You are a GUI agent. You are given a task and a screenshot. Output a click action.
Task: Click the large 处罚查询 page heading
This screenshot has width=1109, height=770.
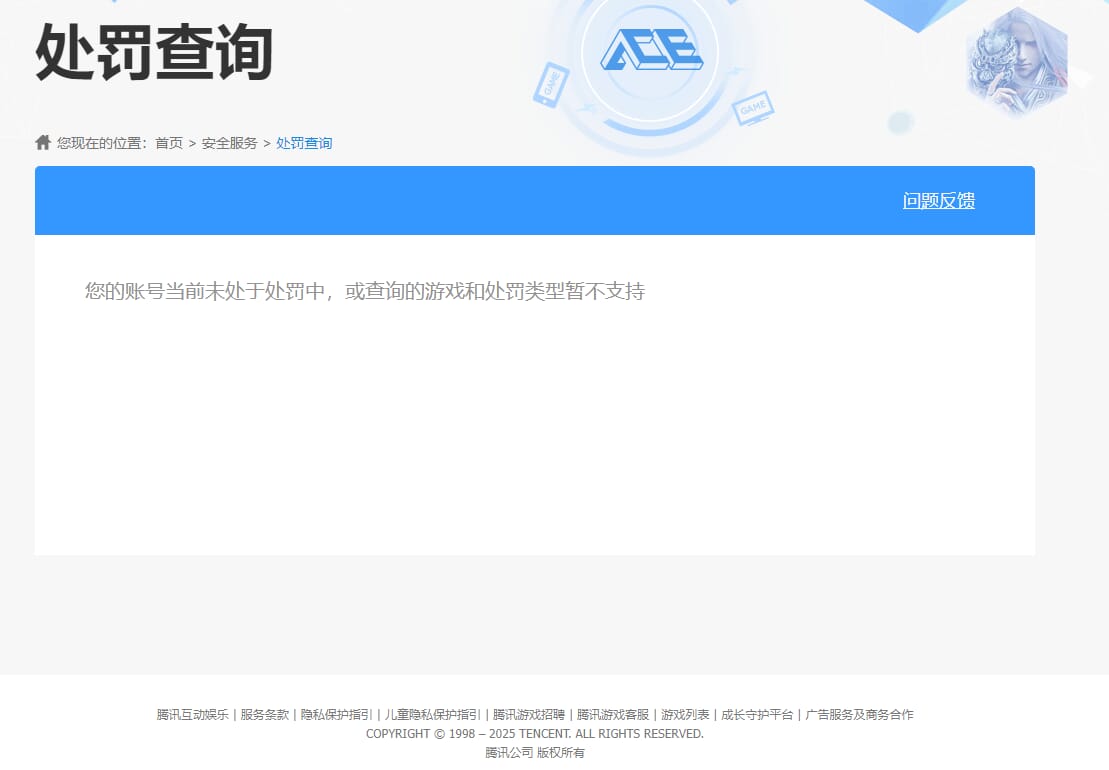[154, 52]
